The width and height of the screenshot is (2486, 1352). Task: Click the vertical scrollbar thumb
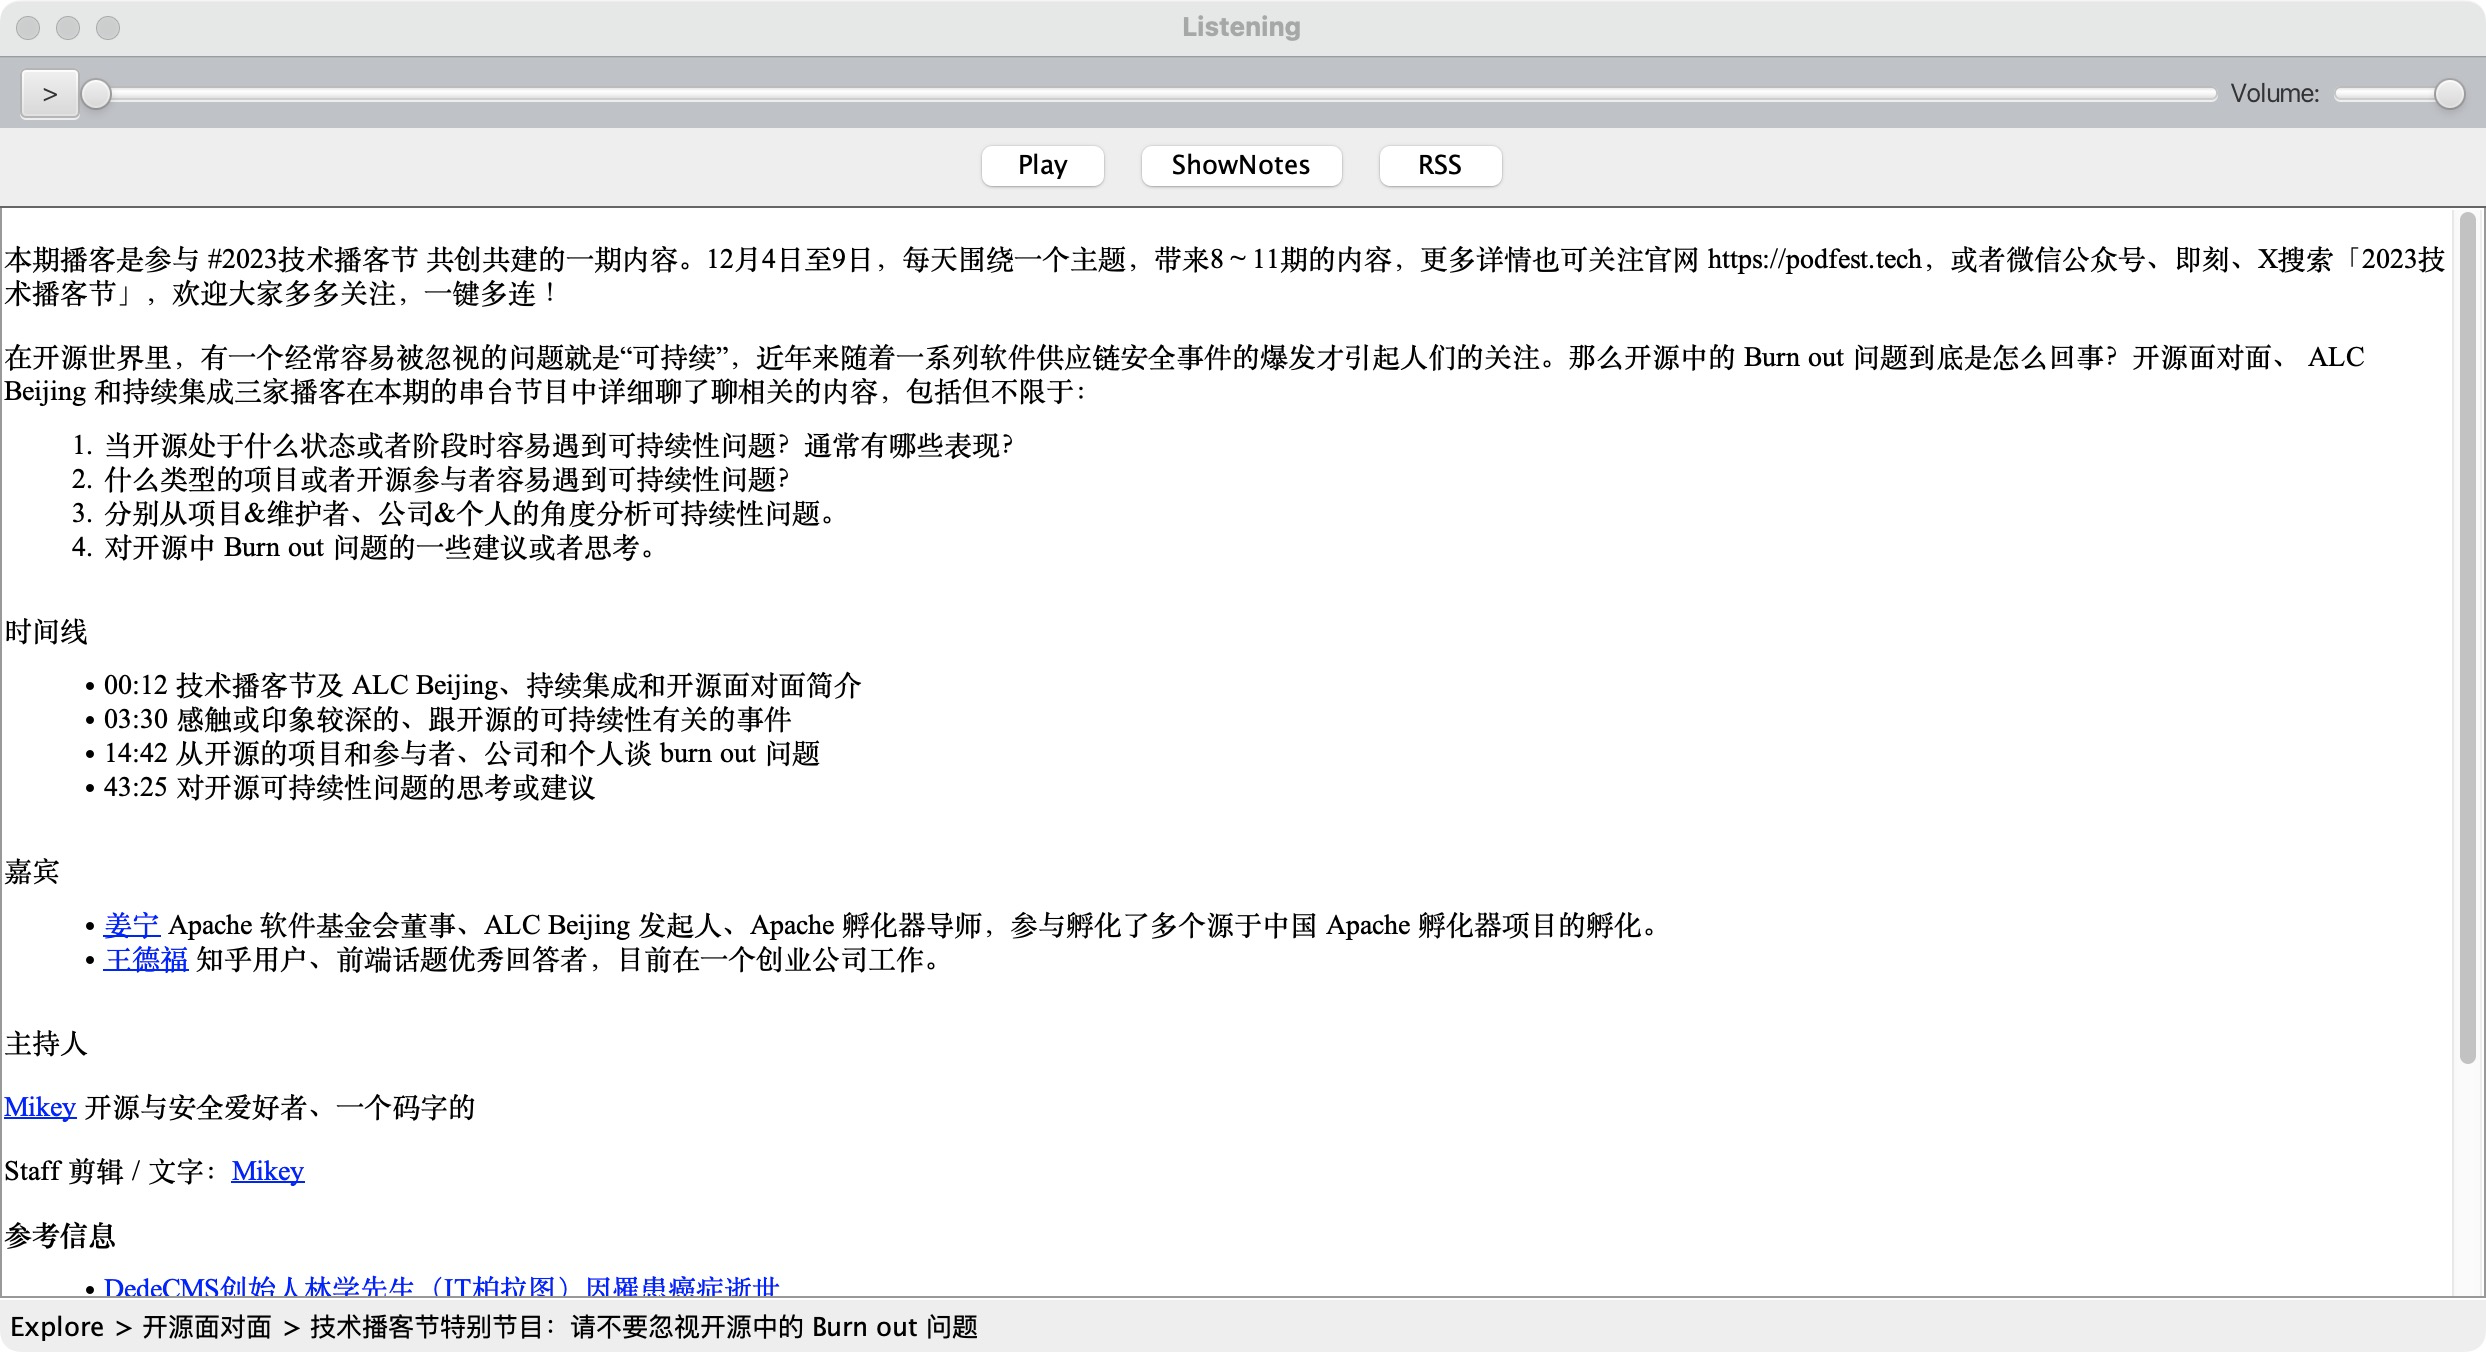tap(2467, 640)
